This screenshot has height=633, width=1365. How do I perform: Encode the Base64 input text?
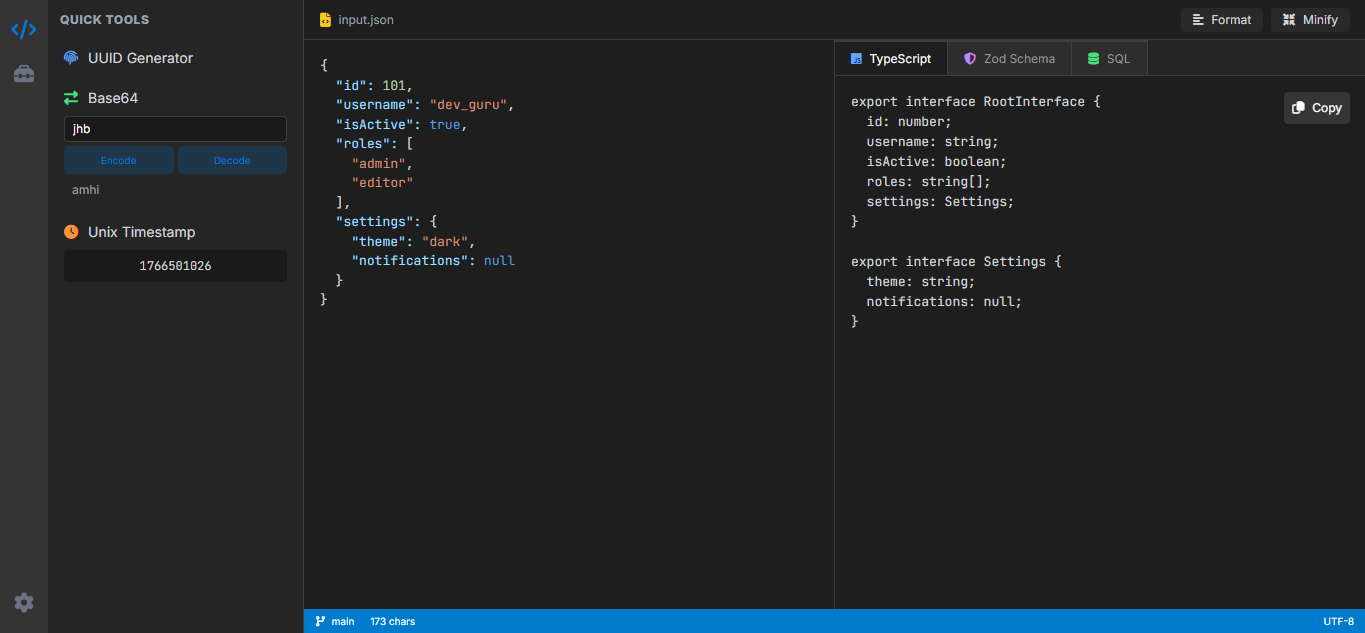(119, 160)
